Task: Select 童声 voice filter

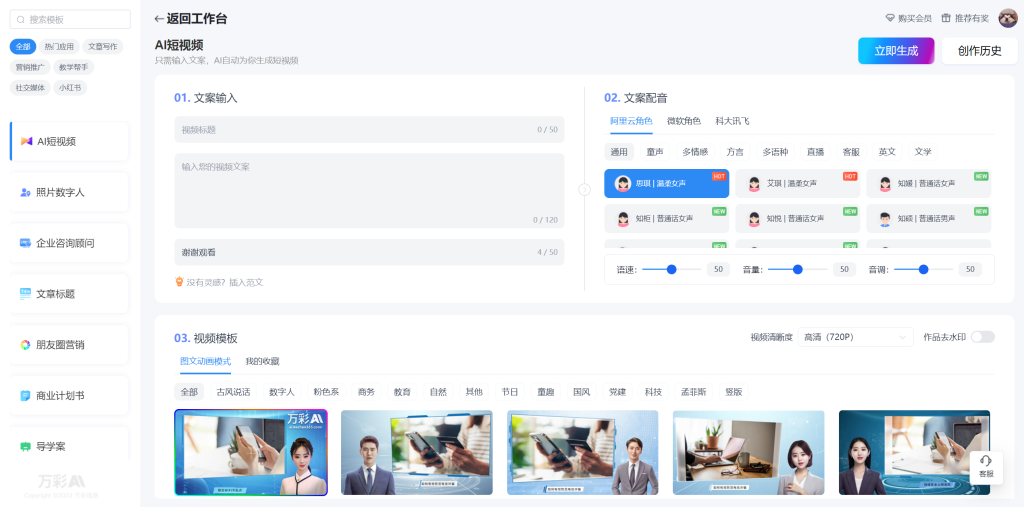Action: pyautogui.click(x=655, y=152)
